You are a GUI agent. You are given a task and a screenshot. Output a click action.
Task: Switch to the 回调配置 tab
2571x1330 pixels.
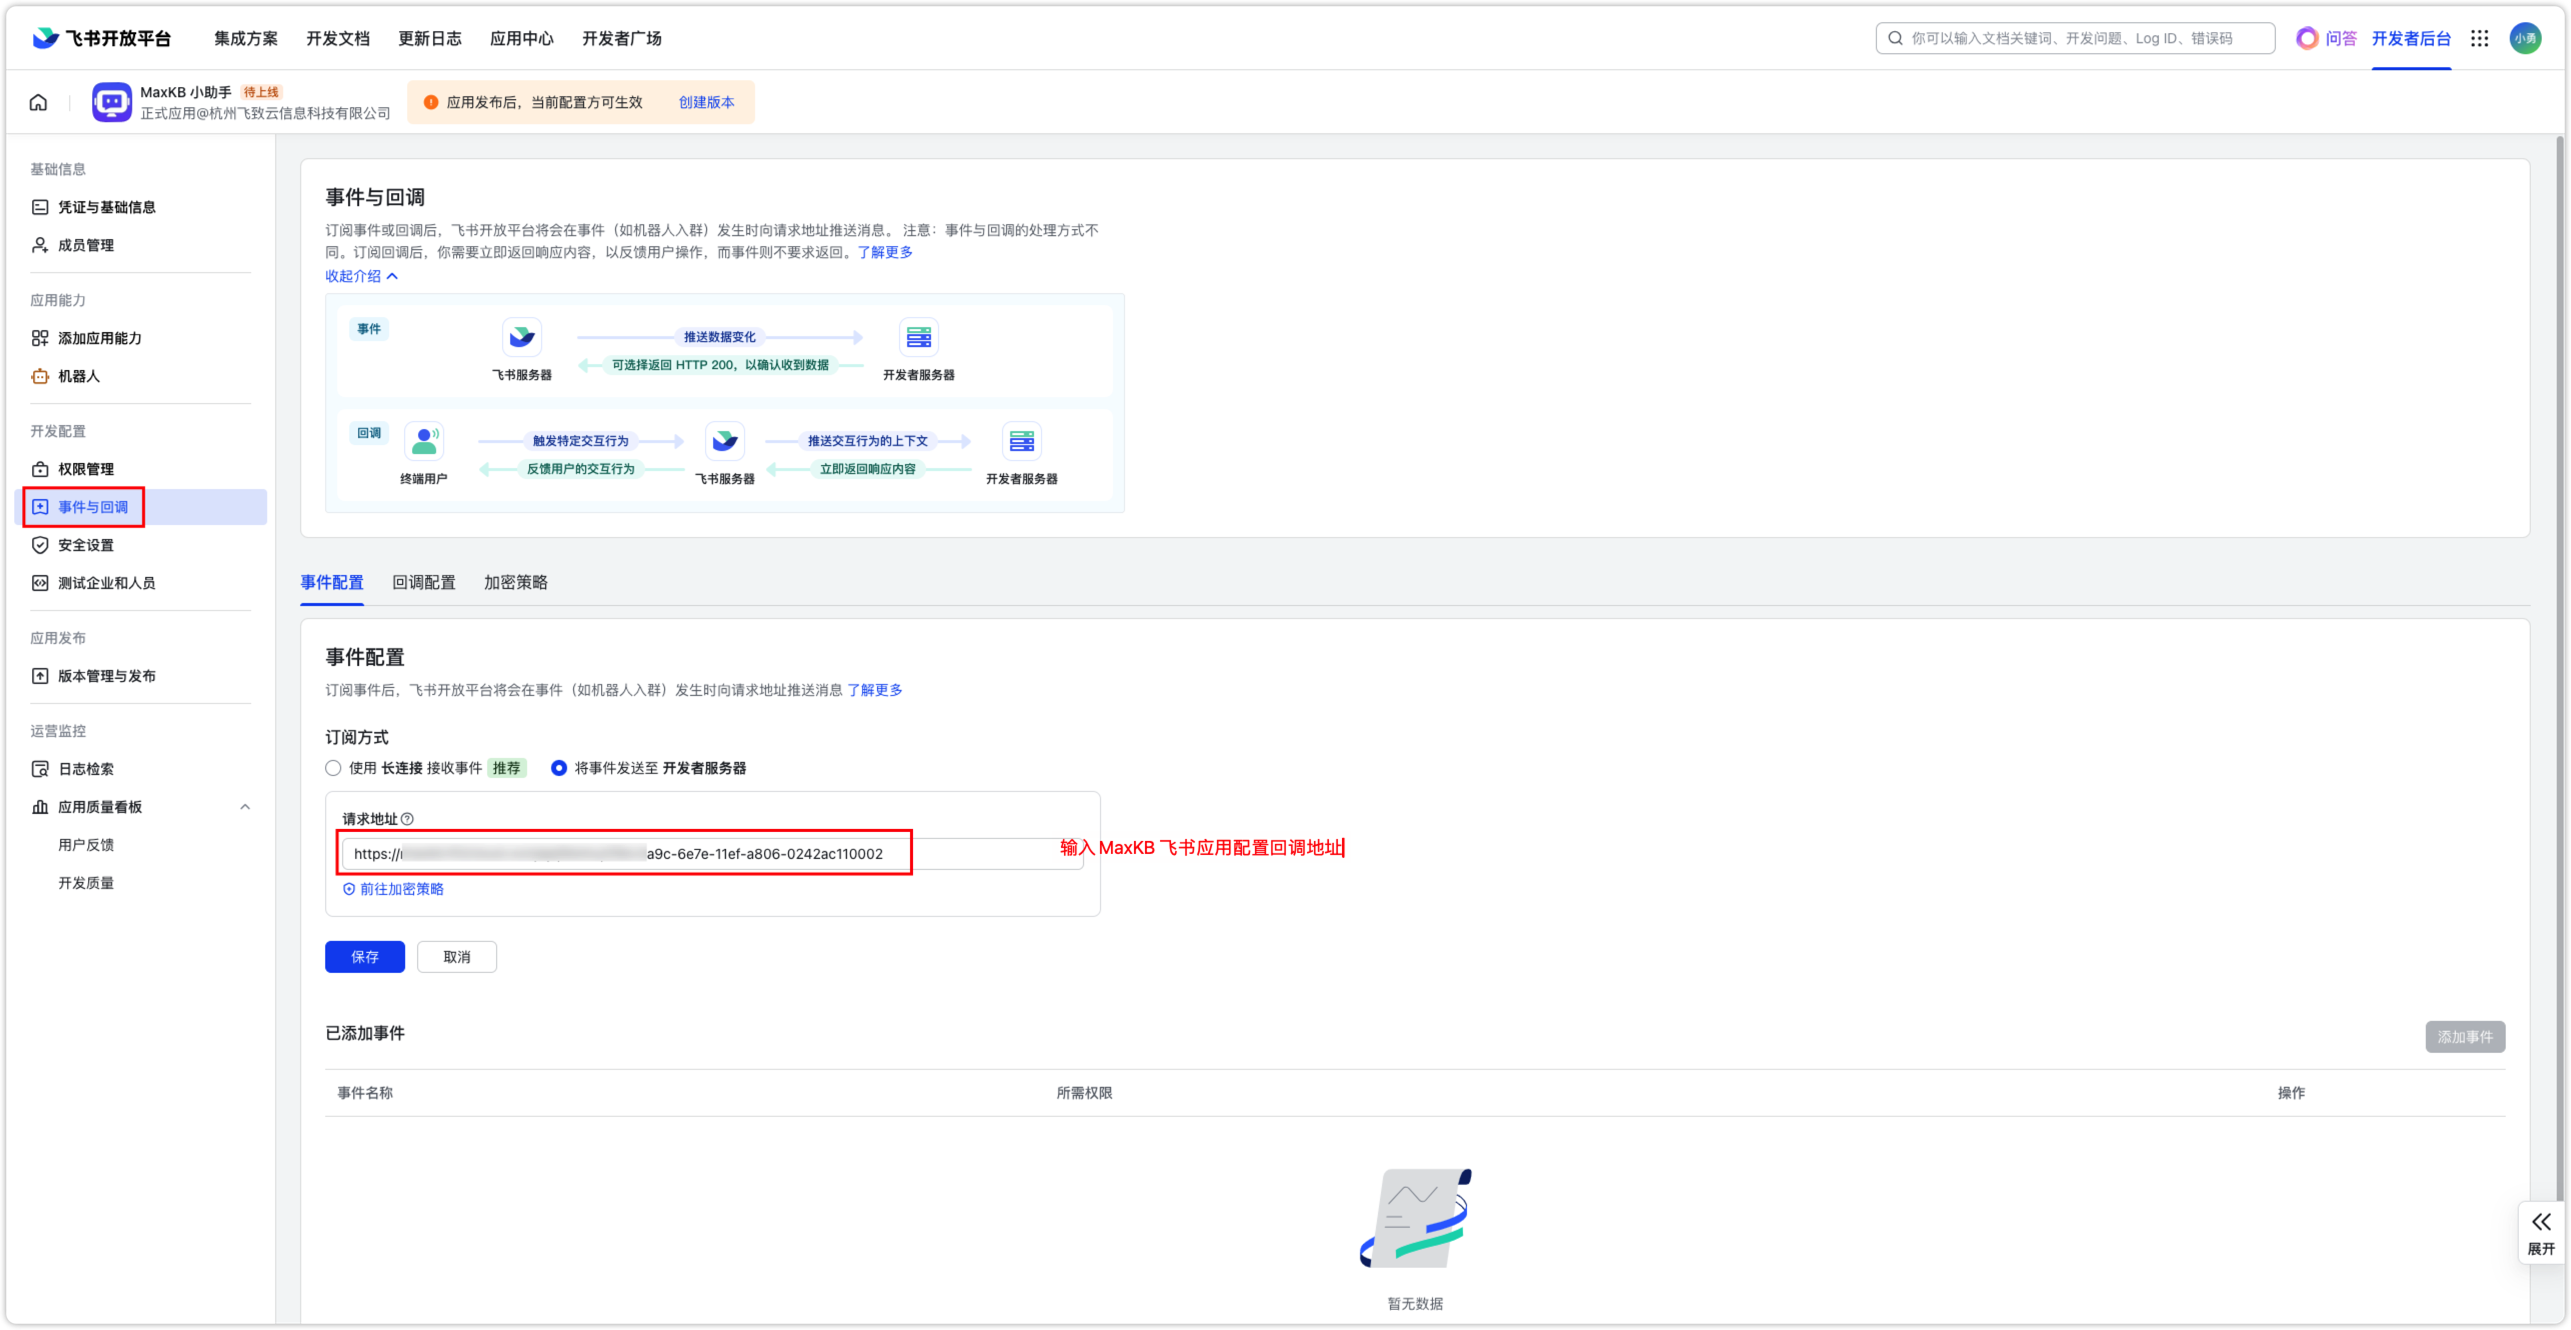[423, 582]
